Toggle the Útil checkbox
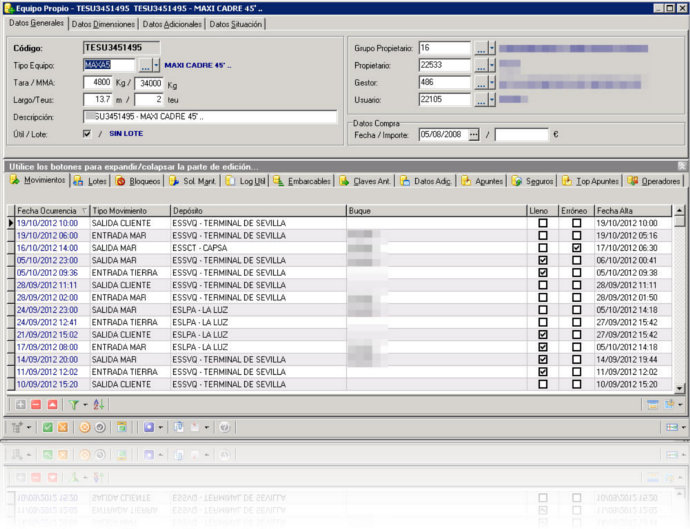 [x=87, y=133]
